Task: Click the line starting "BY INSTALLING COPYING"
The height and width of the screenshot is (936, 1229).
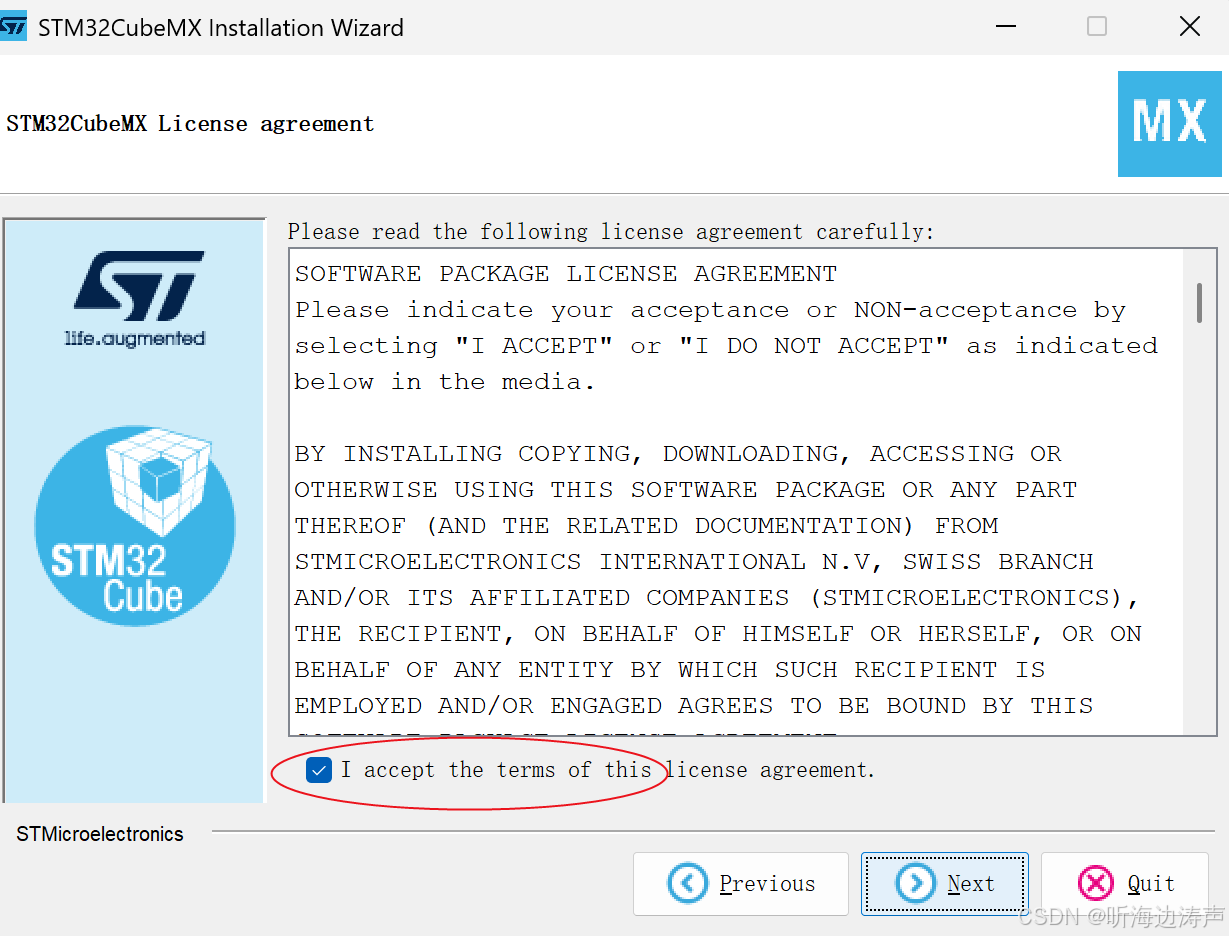Action: tap(678, 454)
